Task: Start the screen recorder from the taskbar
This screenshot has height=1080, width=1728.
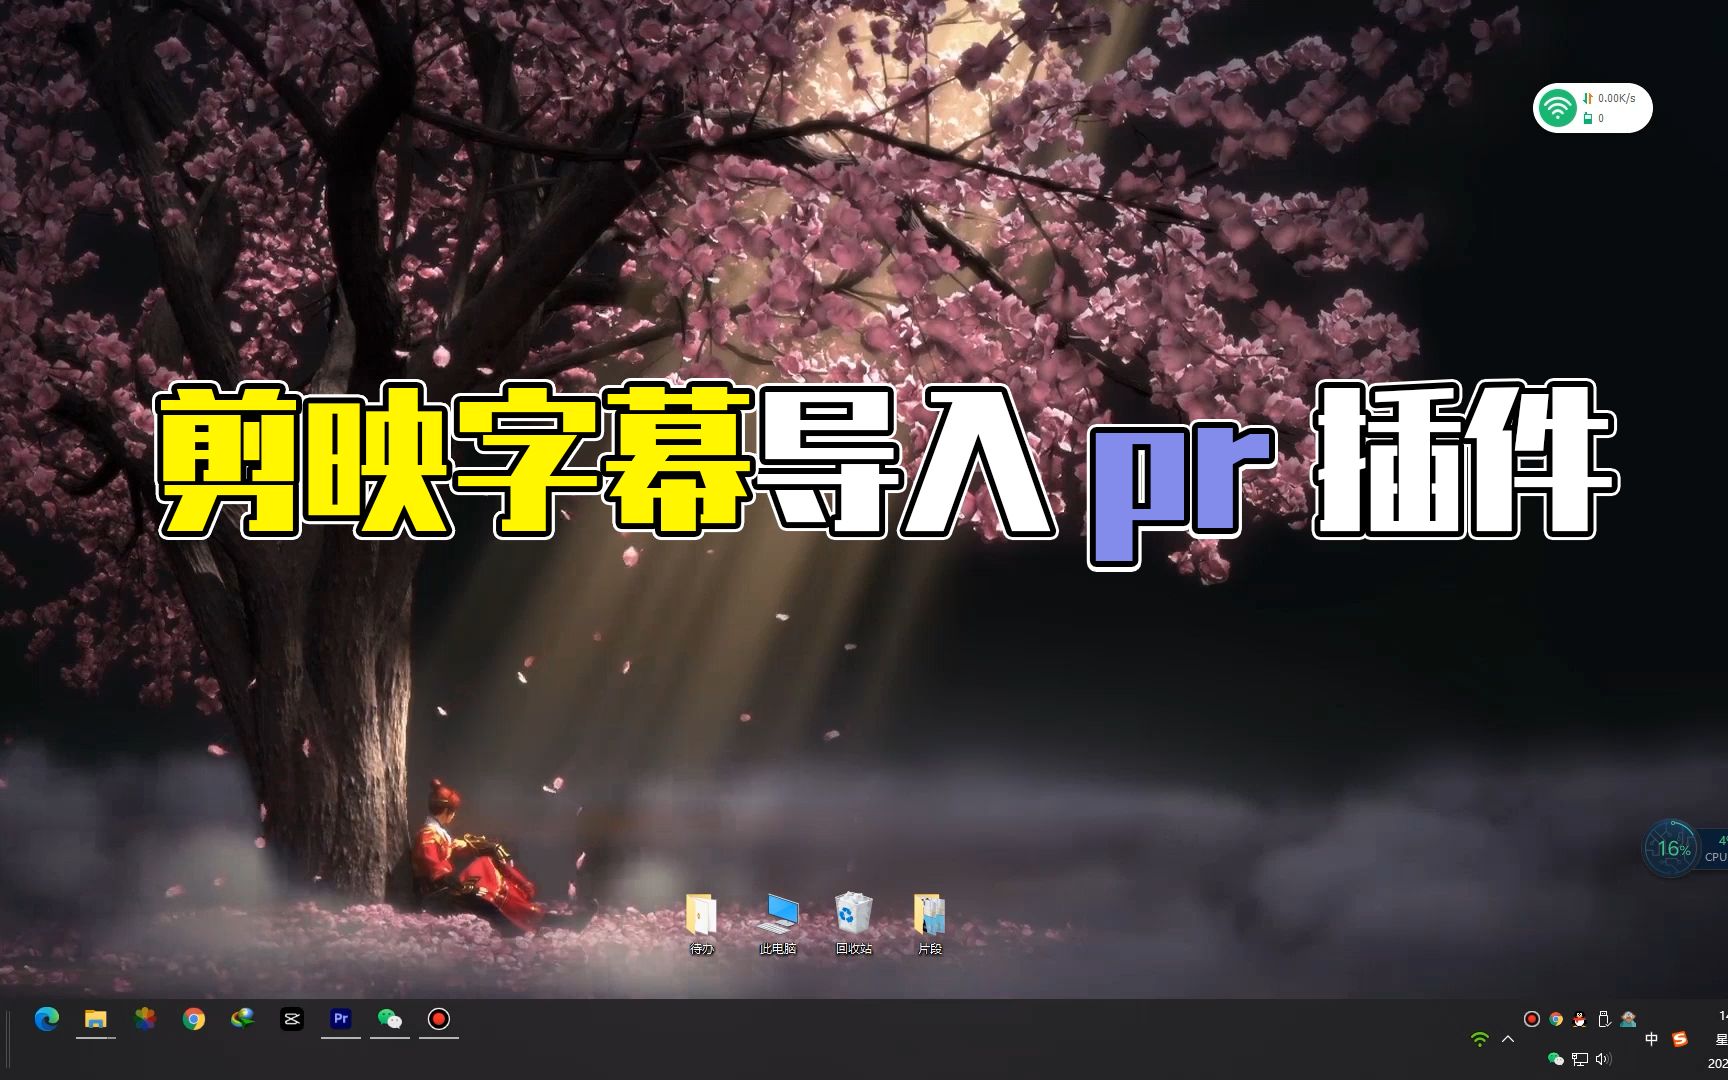Action: coord(439,1019)
